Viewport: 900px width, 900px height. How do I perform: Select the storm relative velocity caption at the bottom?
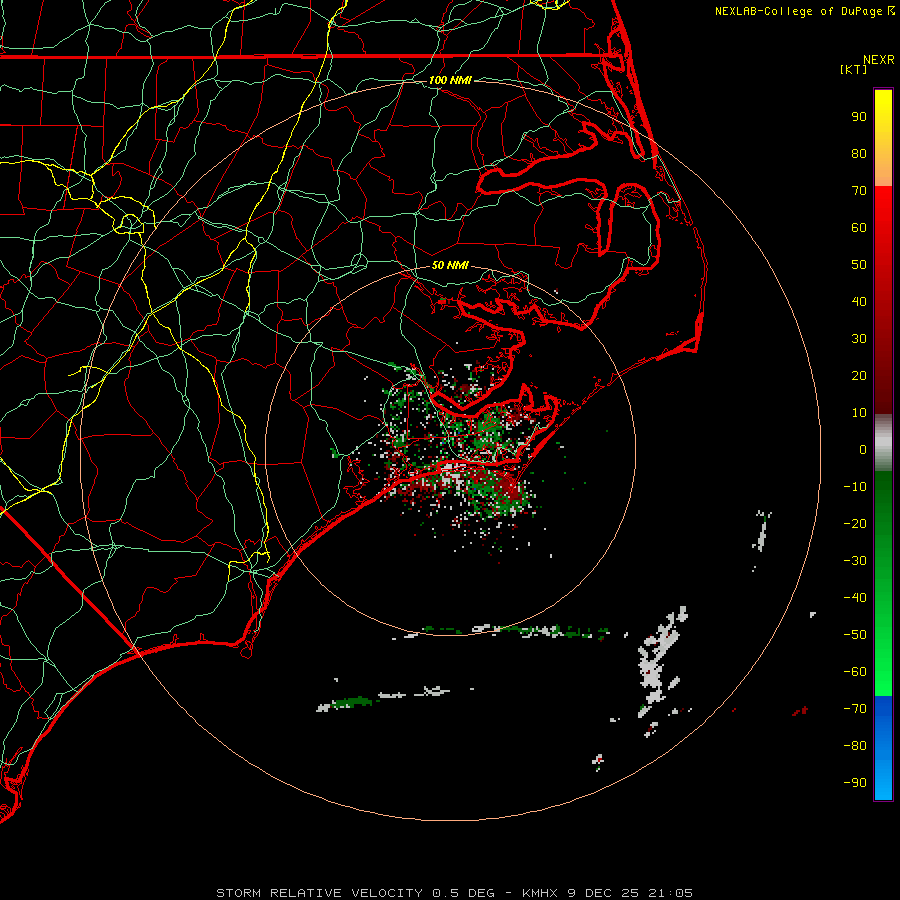[454, 893]
